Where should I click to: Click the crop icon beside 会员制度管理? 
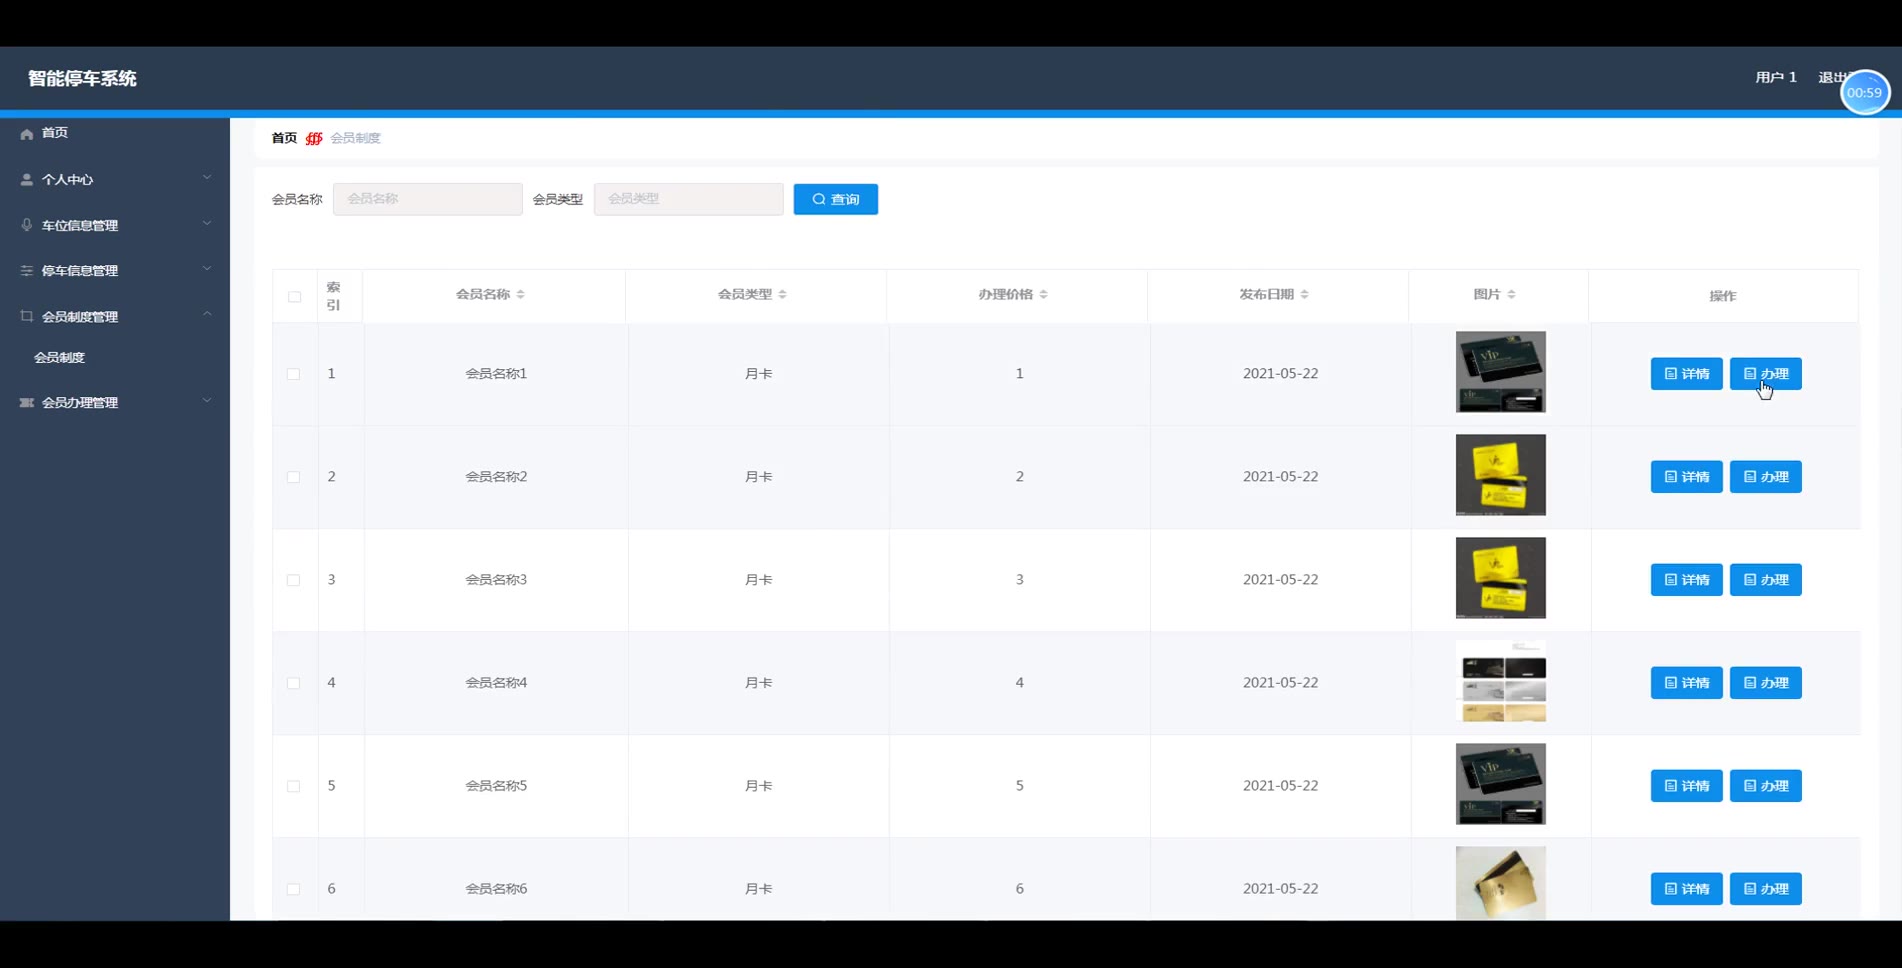pyautogui.click(x=27, y=316)
